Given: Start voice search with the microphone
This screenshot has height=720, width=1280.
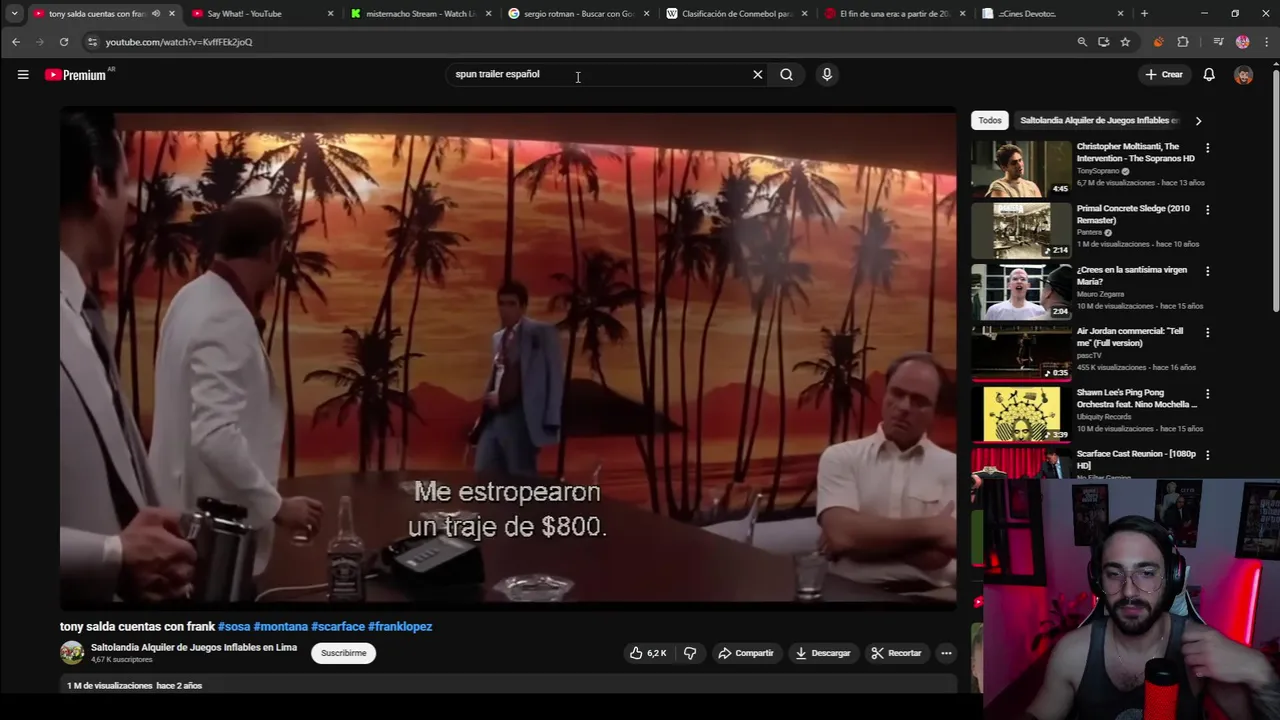Looking at the screenshot, I should pos(827,74).
